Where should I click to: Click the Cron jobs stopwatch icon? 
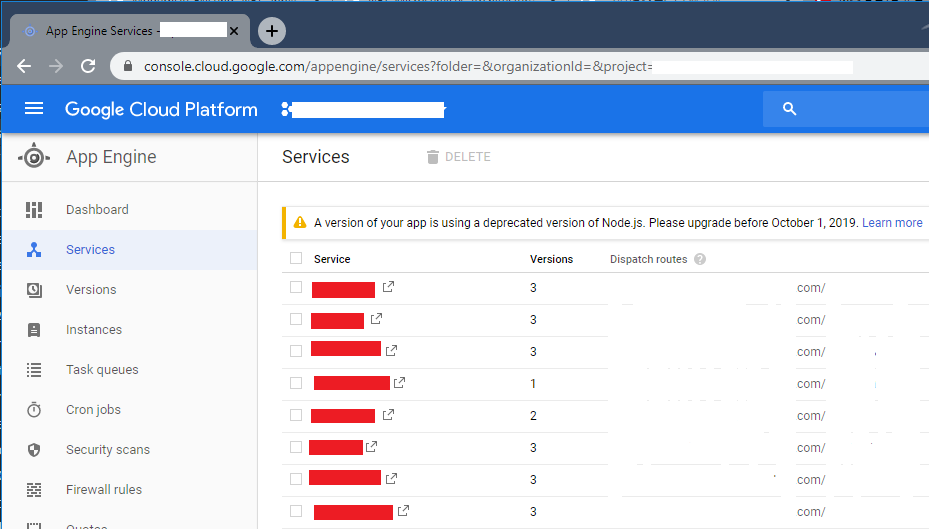(x=34, y=409)
